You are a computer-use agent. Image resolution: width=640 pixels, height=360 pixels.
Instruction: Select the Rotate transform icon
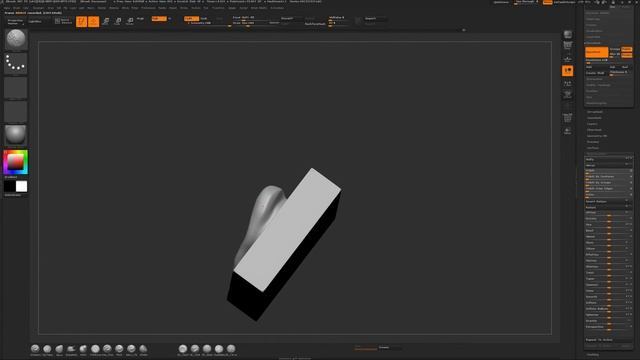pyautogui.click(x=130, y=21)
